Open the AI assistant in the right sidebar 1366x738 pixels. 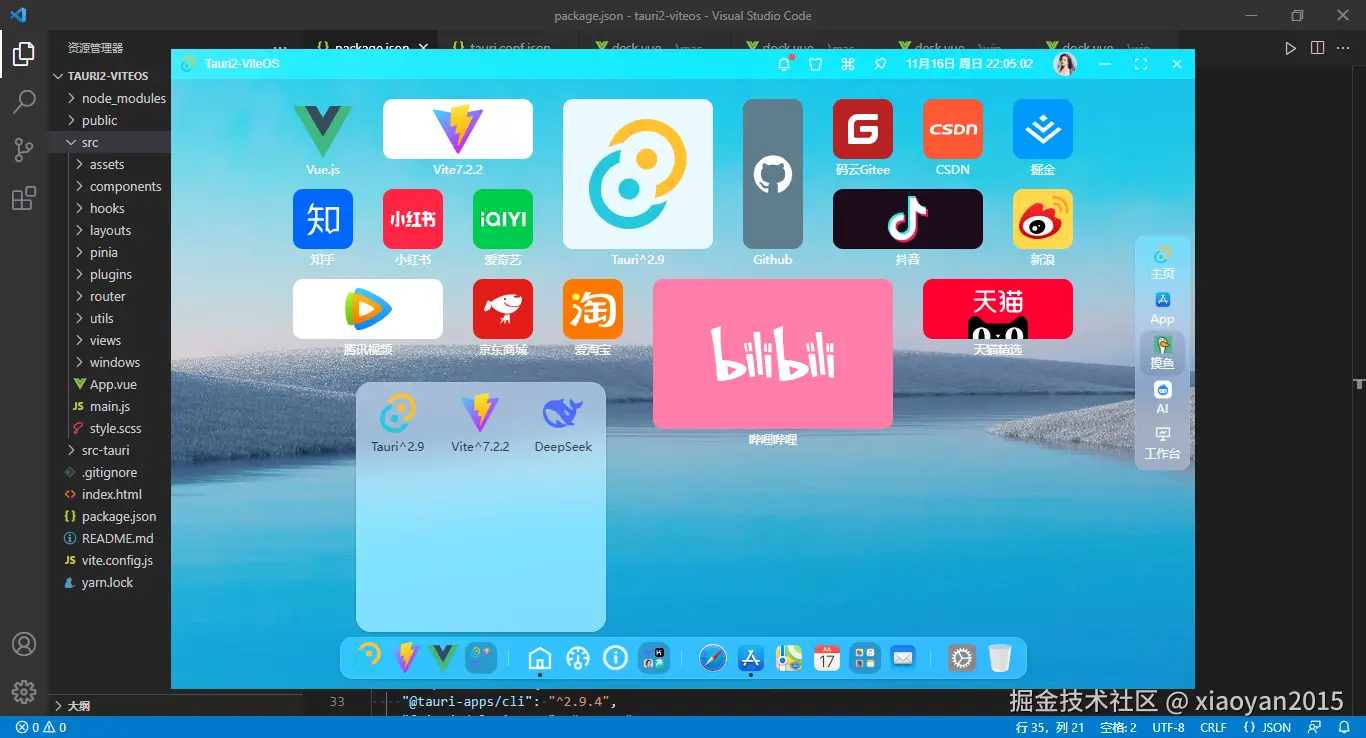coord(1162,397)
